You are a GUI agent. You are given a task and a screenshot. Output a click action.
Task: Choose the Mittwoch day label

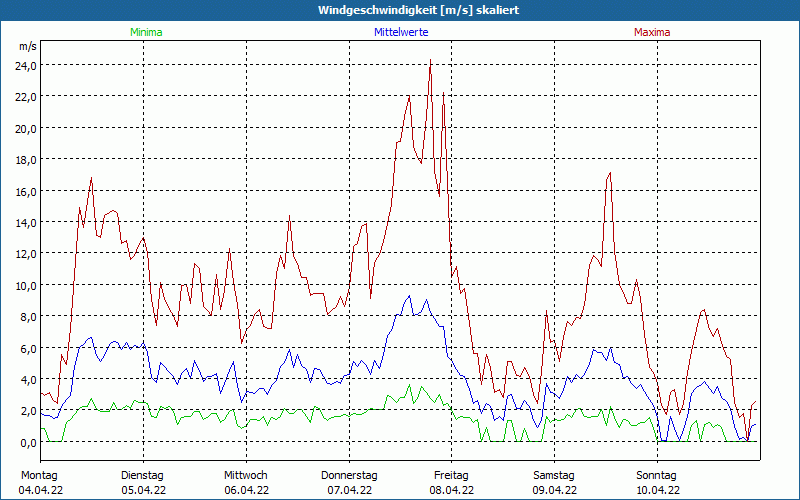(245, 475)
